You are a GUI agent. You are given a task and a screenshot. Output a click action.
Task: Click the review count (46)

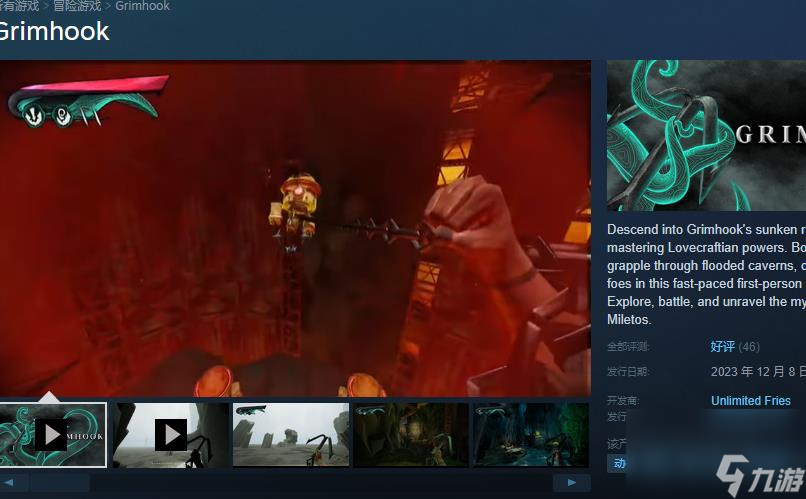(749, 347)
